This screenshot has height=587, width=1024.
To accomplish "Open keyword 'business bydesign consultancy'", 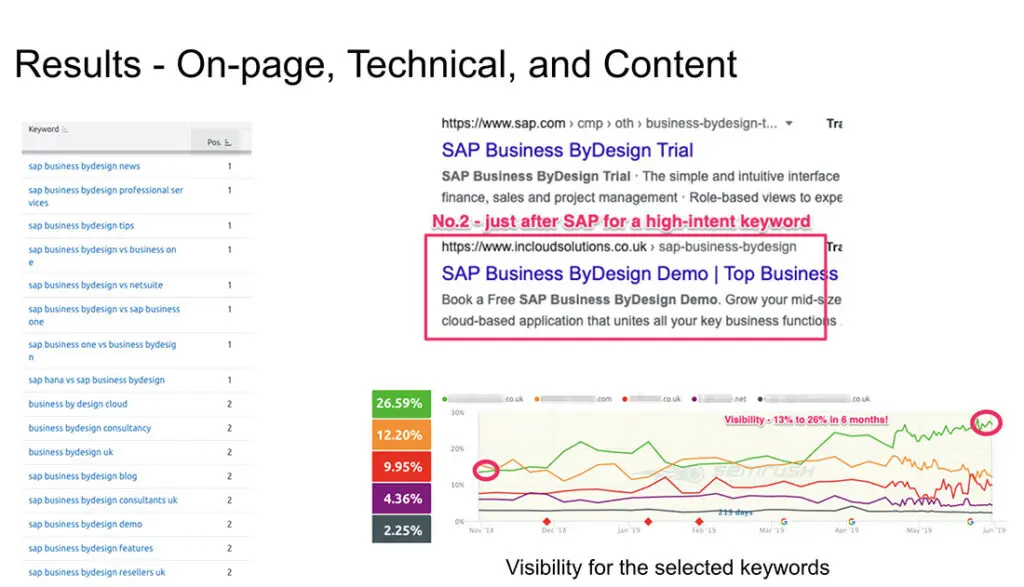I will click(x=89, y=428).
